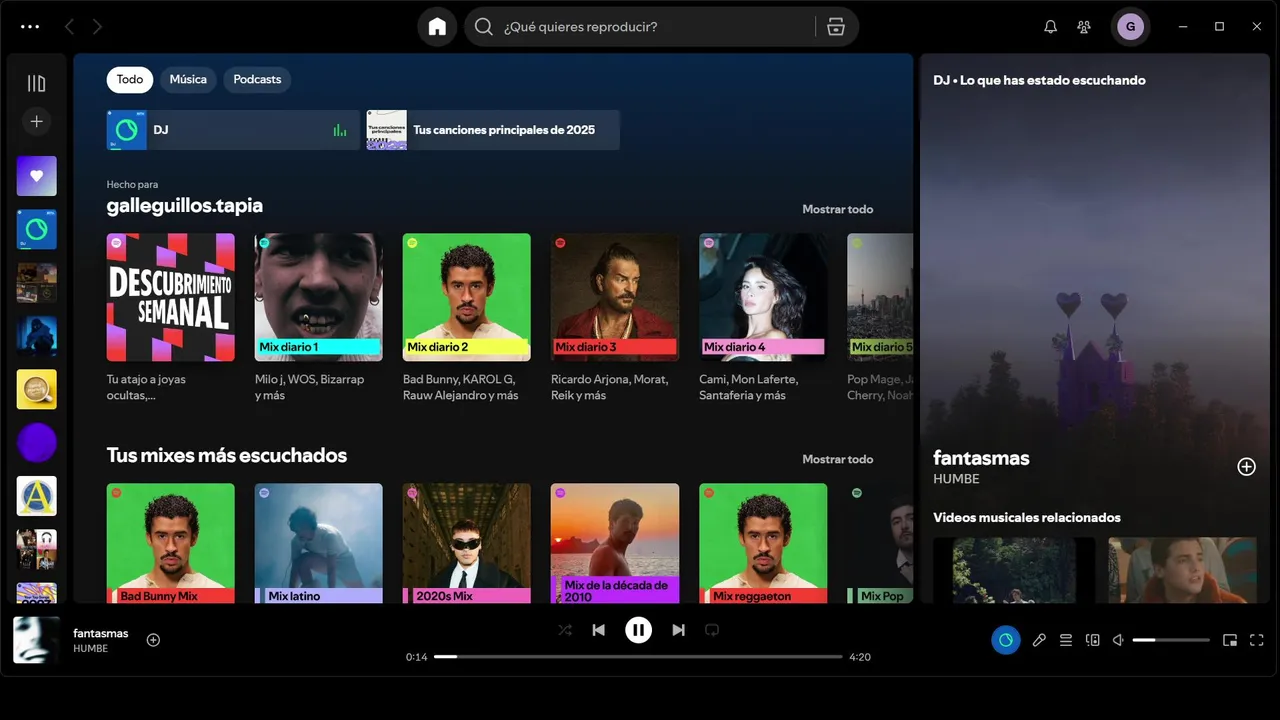Mute the volume speaker icon
Image resolution: width=1280 pixels, height=720 pixels.
click(1119, 640)
